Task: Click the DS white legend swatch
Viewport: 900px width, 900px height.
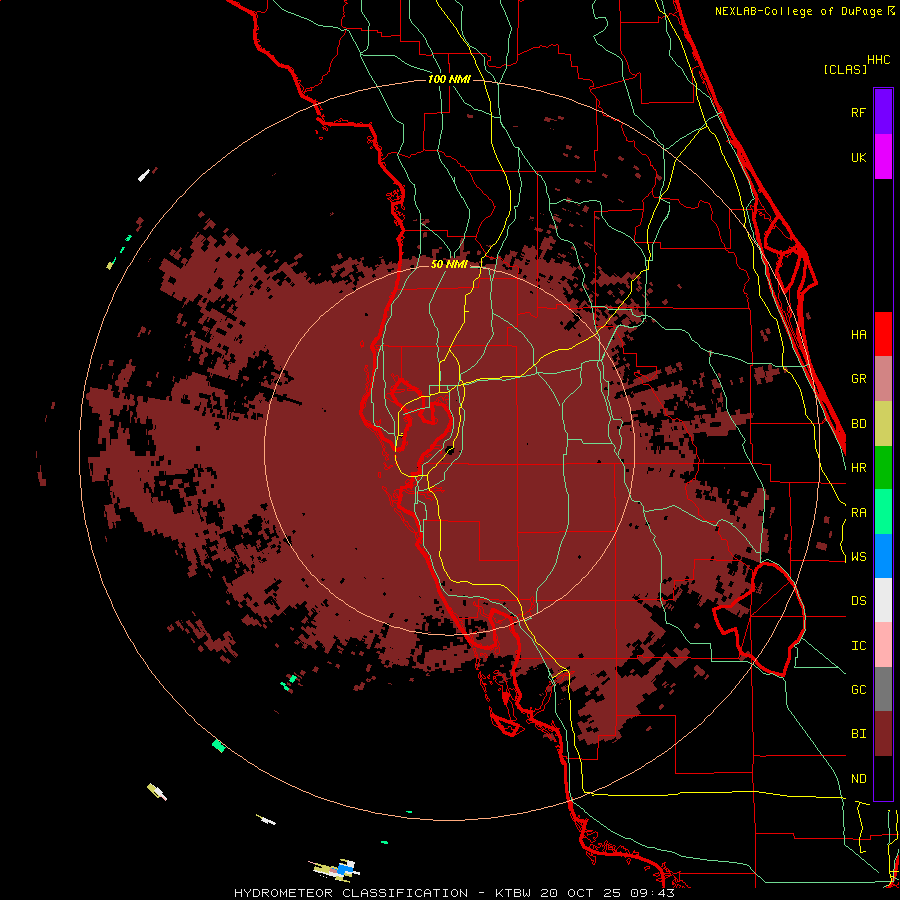Action: point(883,600)
